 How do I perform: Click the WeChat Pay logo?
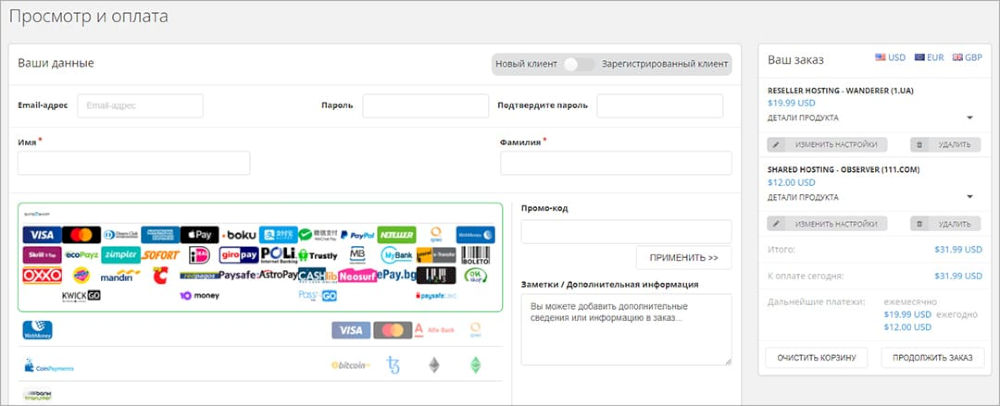318,235
